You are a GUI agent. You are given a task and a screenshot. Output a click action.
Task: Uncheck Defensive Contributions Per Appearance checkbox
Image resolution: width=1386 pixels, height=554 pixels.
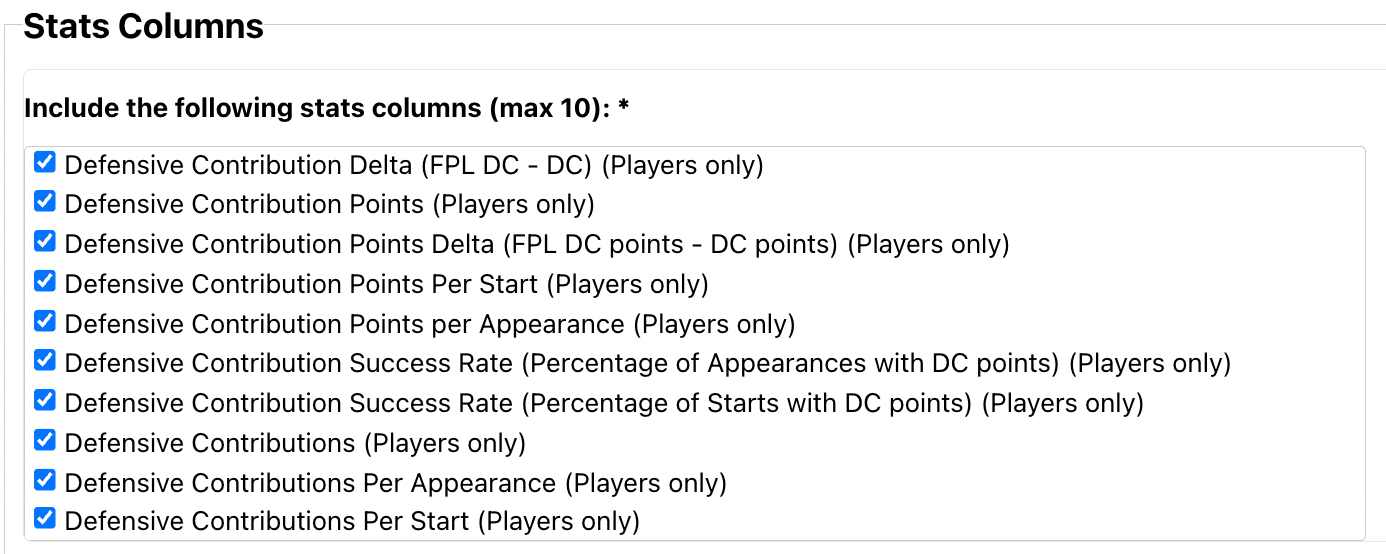pyautogui.click(x=44, y=481)
